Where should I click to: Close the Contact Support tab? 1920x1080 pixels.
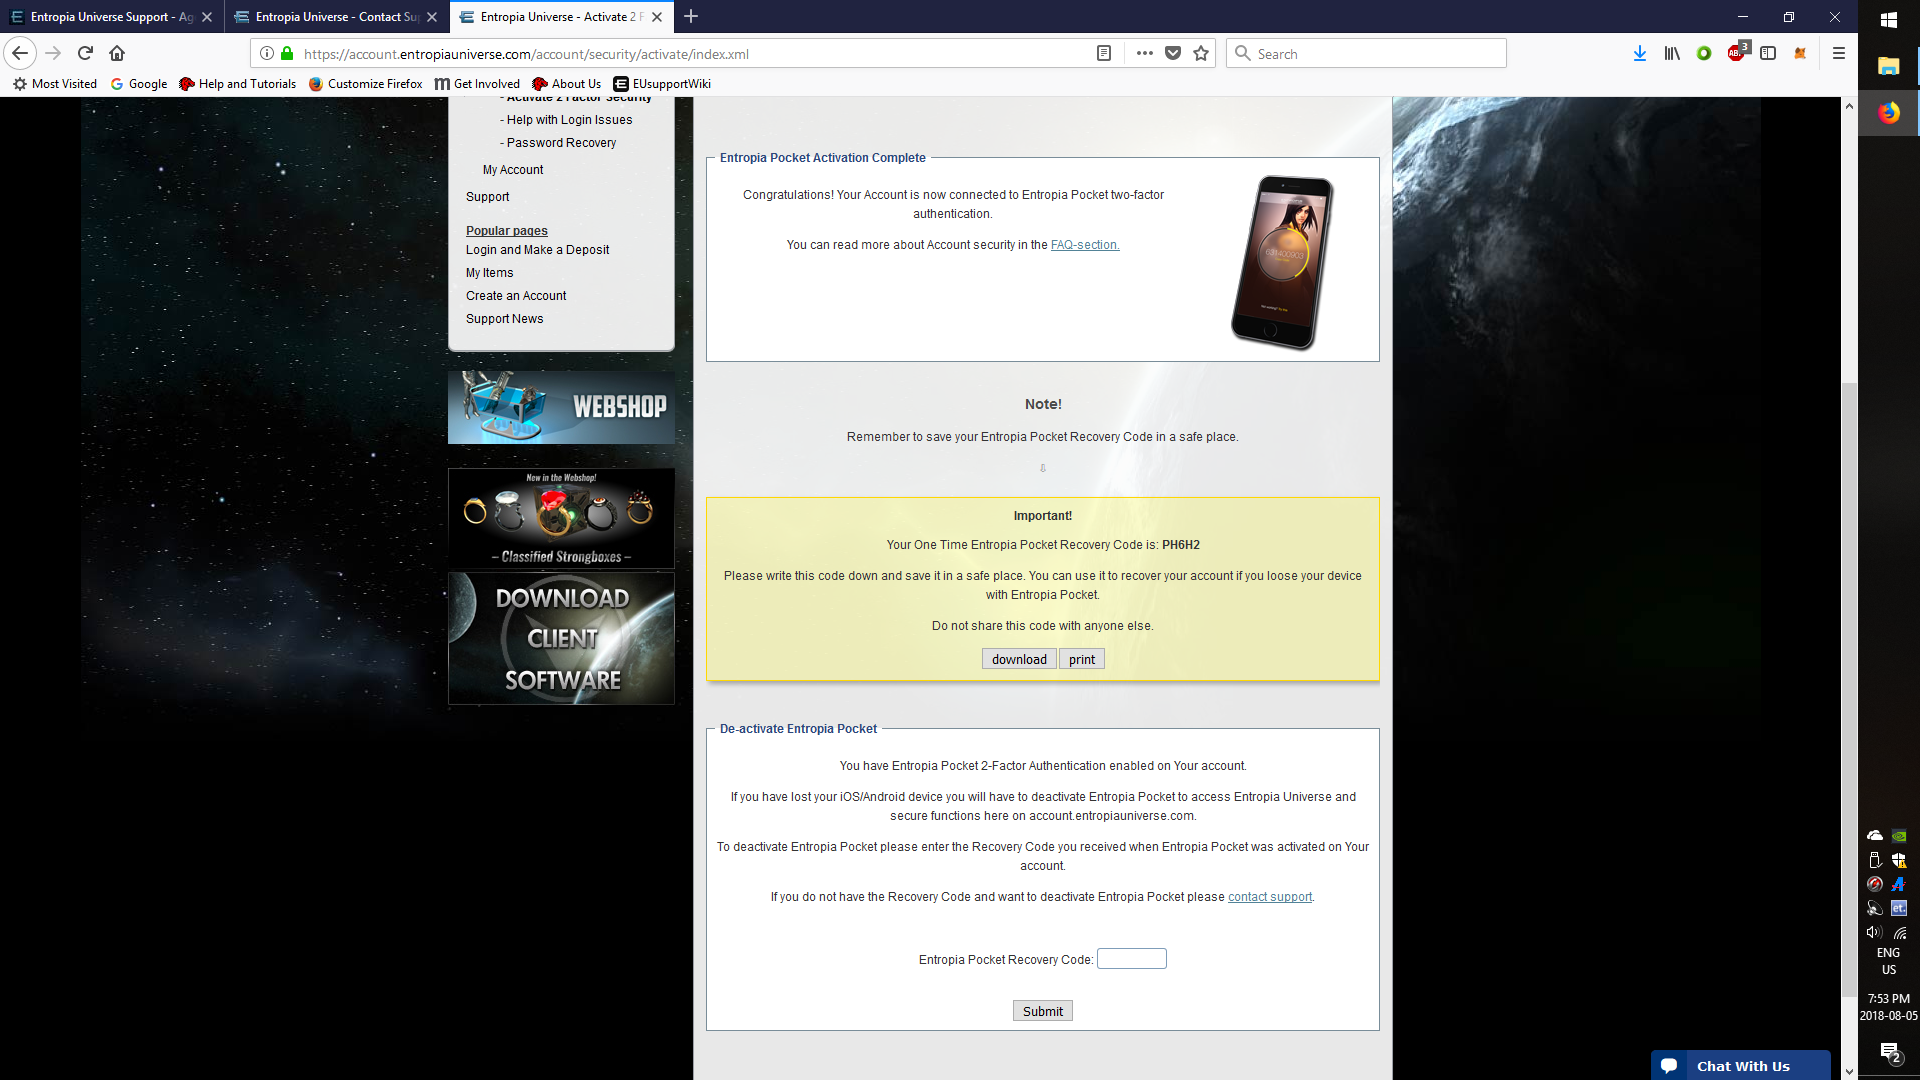pyautogui.click(x=432, y=17)
